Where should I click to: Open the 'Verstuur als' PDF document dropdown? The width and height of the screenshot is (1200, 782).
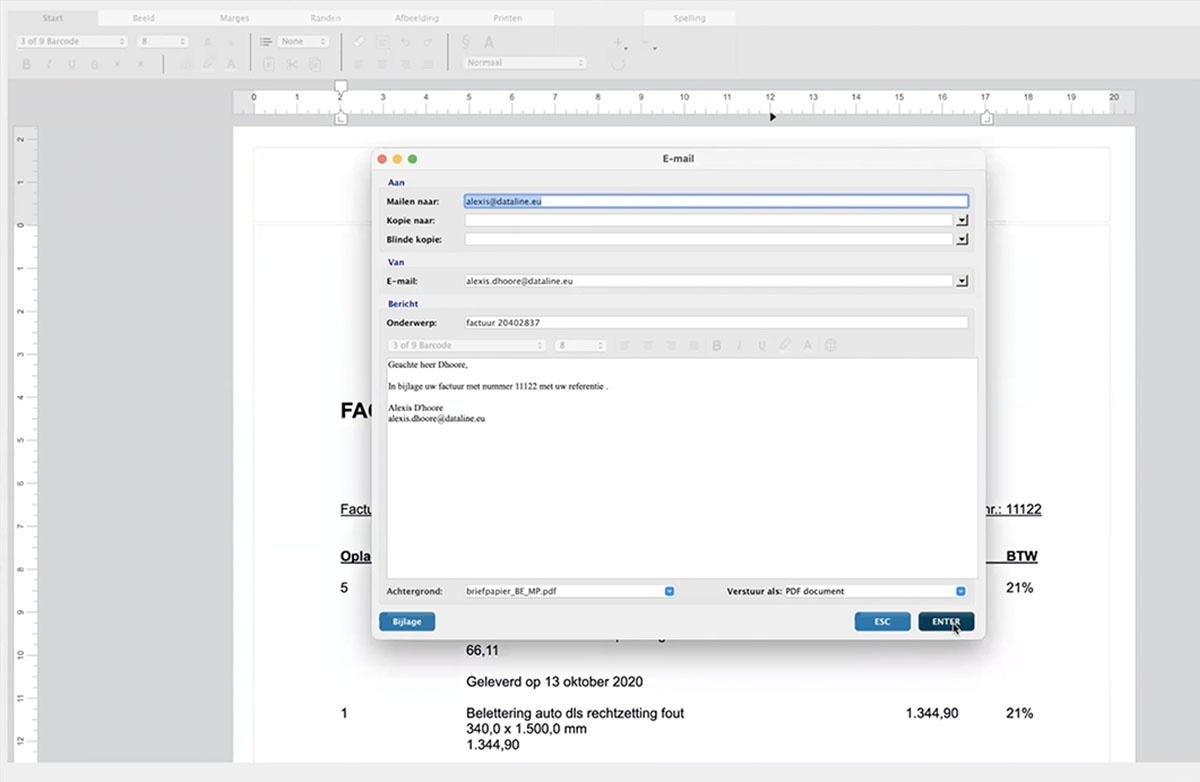961,591
